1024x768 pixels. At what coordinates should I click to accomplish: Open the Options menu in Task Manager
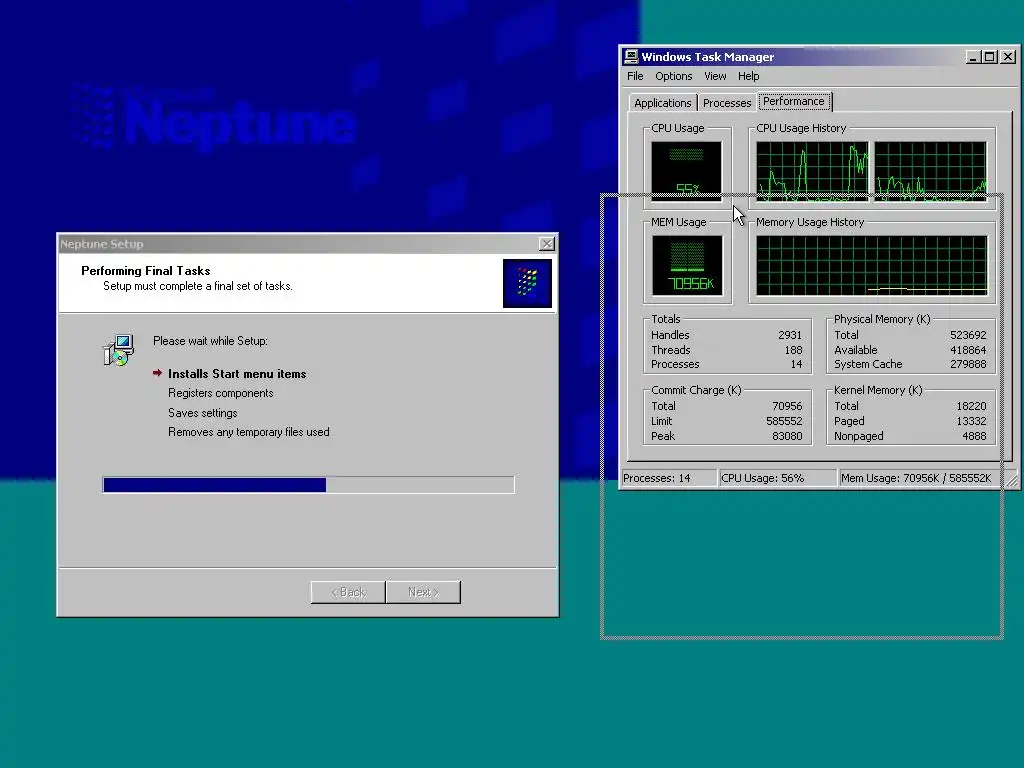coord(673,76)
